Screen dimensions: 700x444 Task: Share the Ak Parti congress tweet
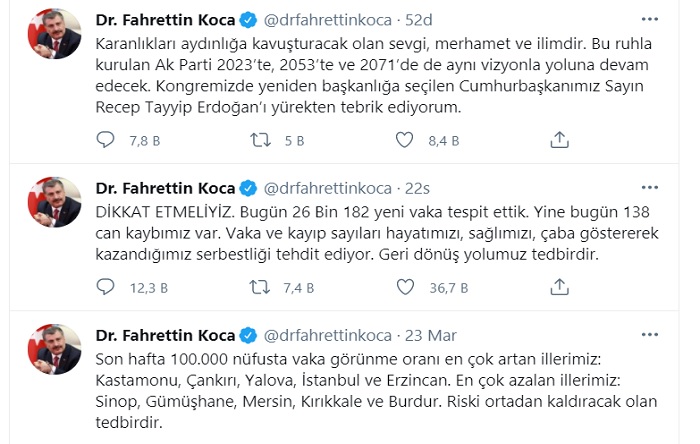pyautogui.click(x=561, y=141)
